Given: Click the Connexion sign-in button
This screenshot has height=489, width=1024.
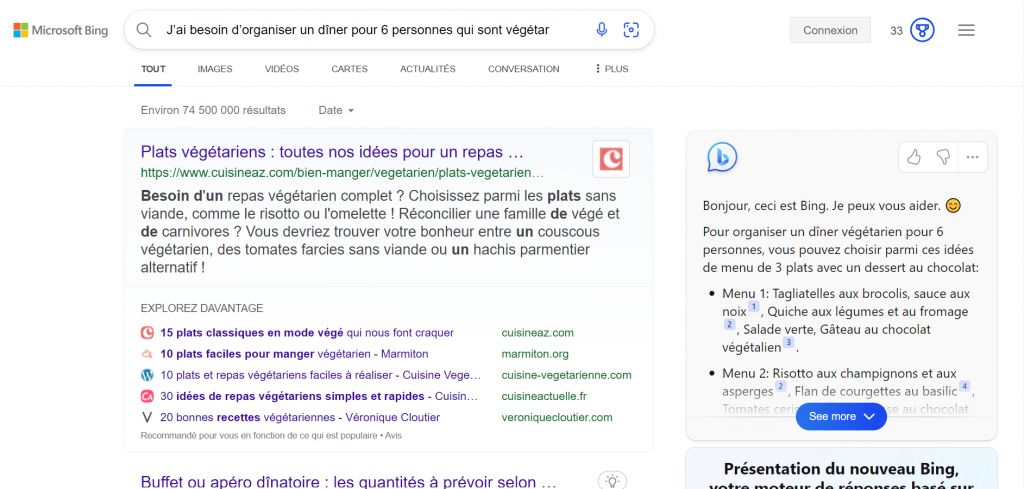Looking at the screenshot, I should coord(830,30).
